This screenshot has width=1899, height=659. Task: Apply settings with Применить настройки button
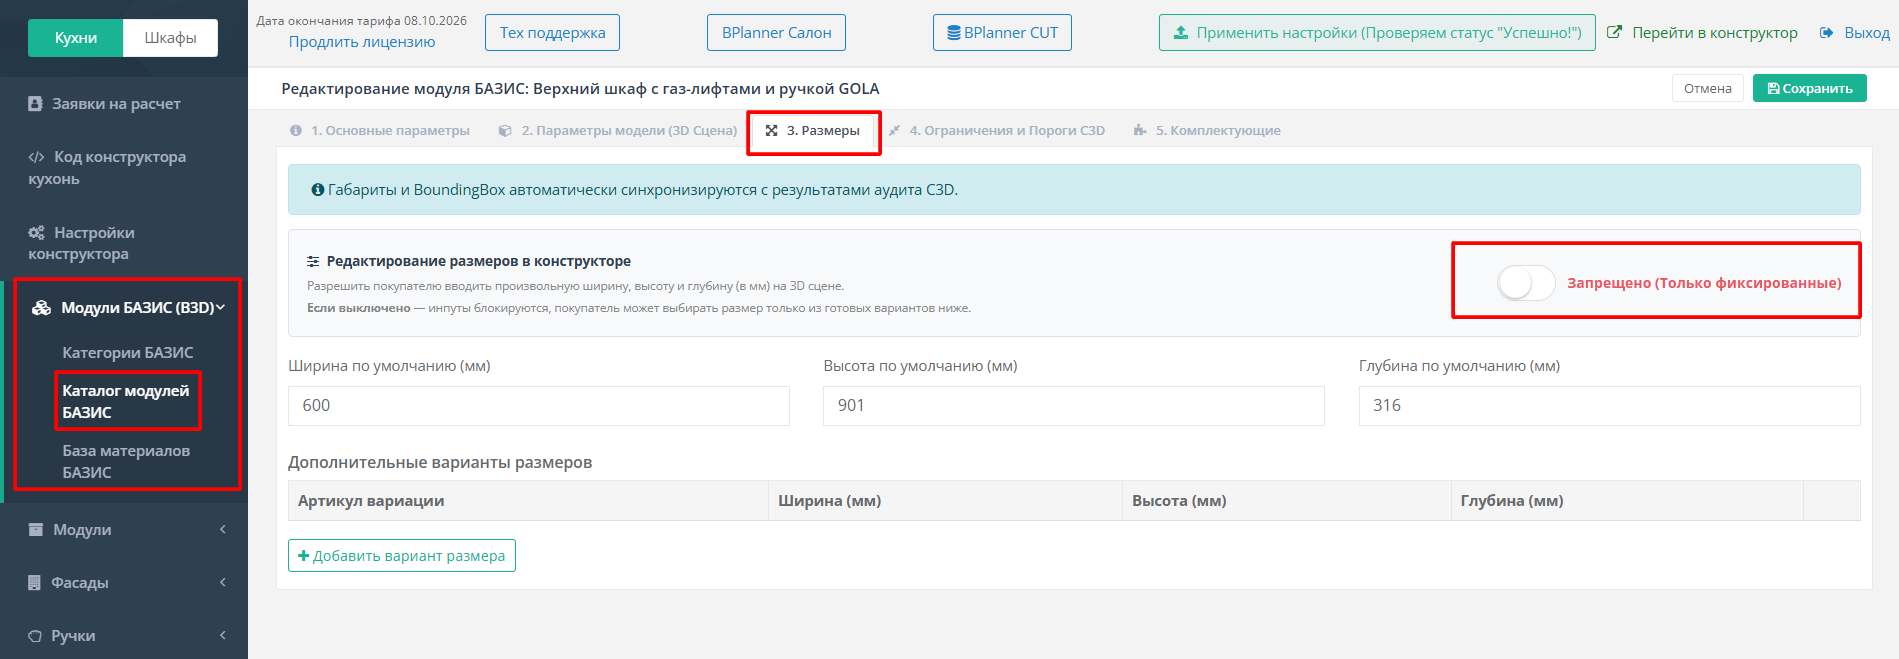click(x=1377, y=33)
